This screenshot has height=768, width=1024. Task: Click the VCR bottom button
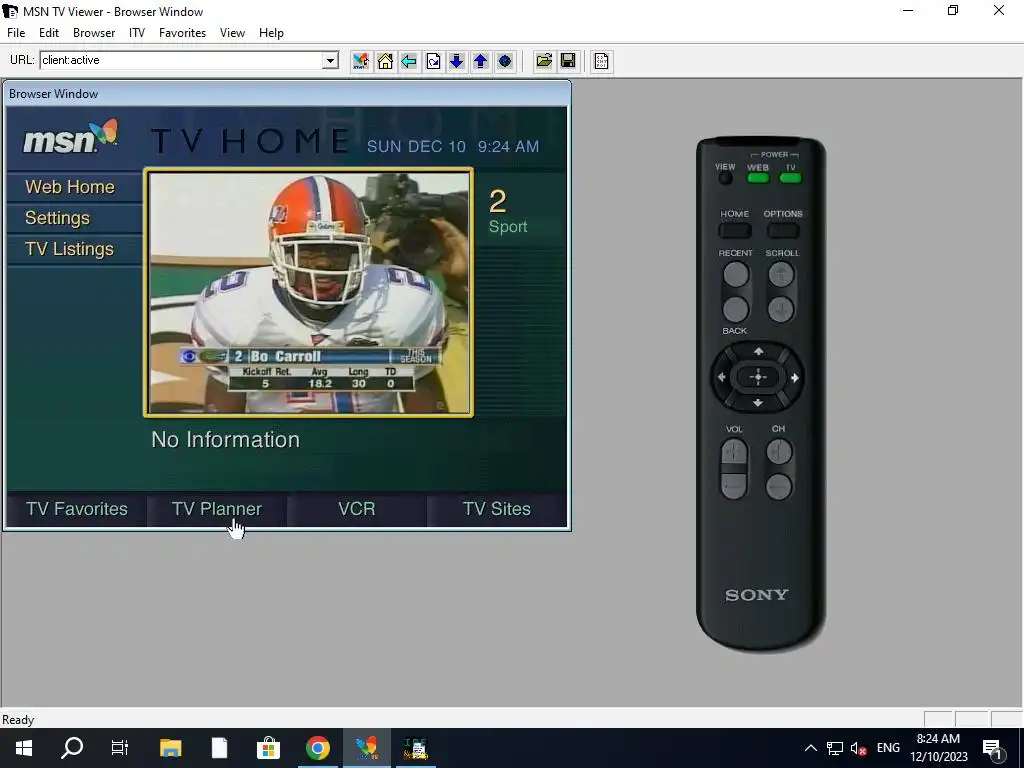[357, 509]
